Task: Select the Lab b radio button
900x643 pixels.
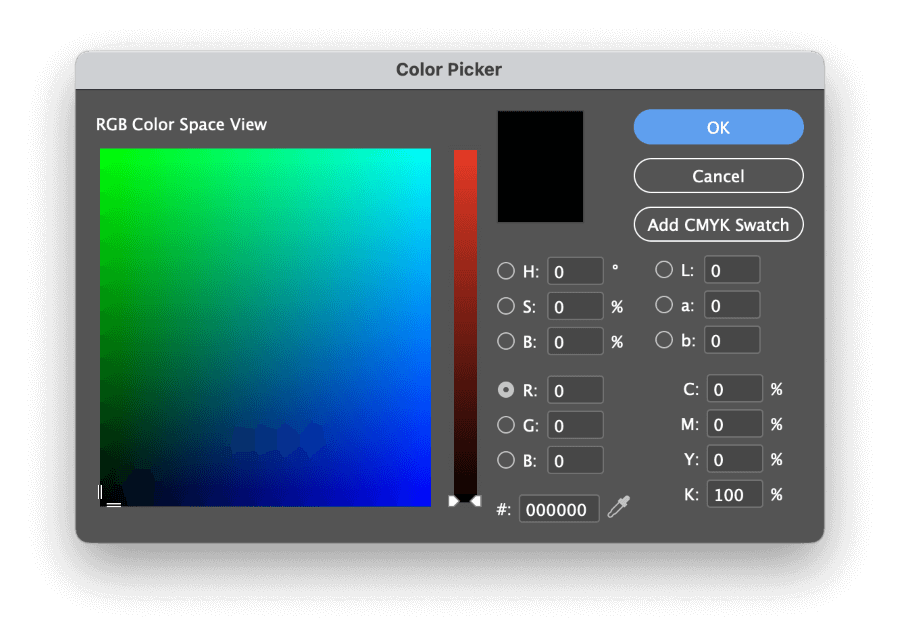Action: (664, 340)
